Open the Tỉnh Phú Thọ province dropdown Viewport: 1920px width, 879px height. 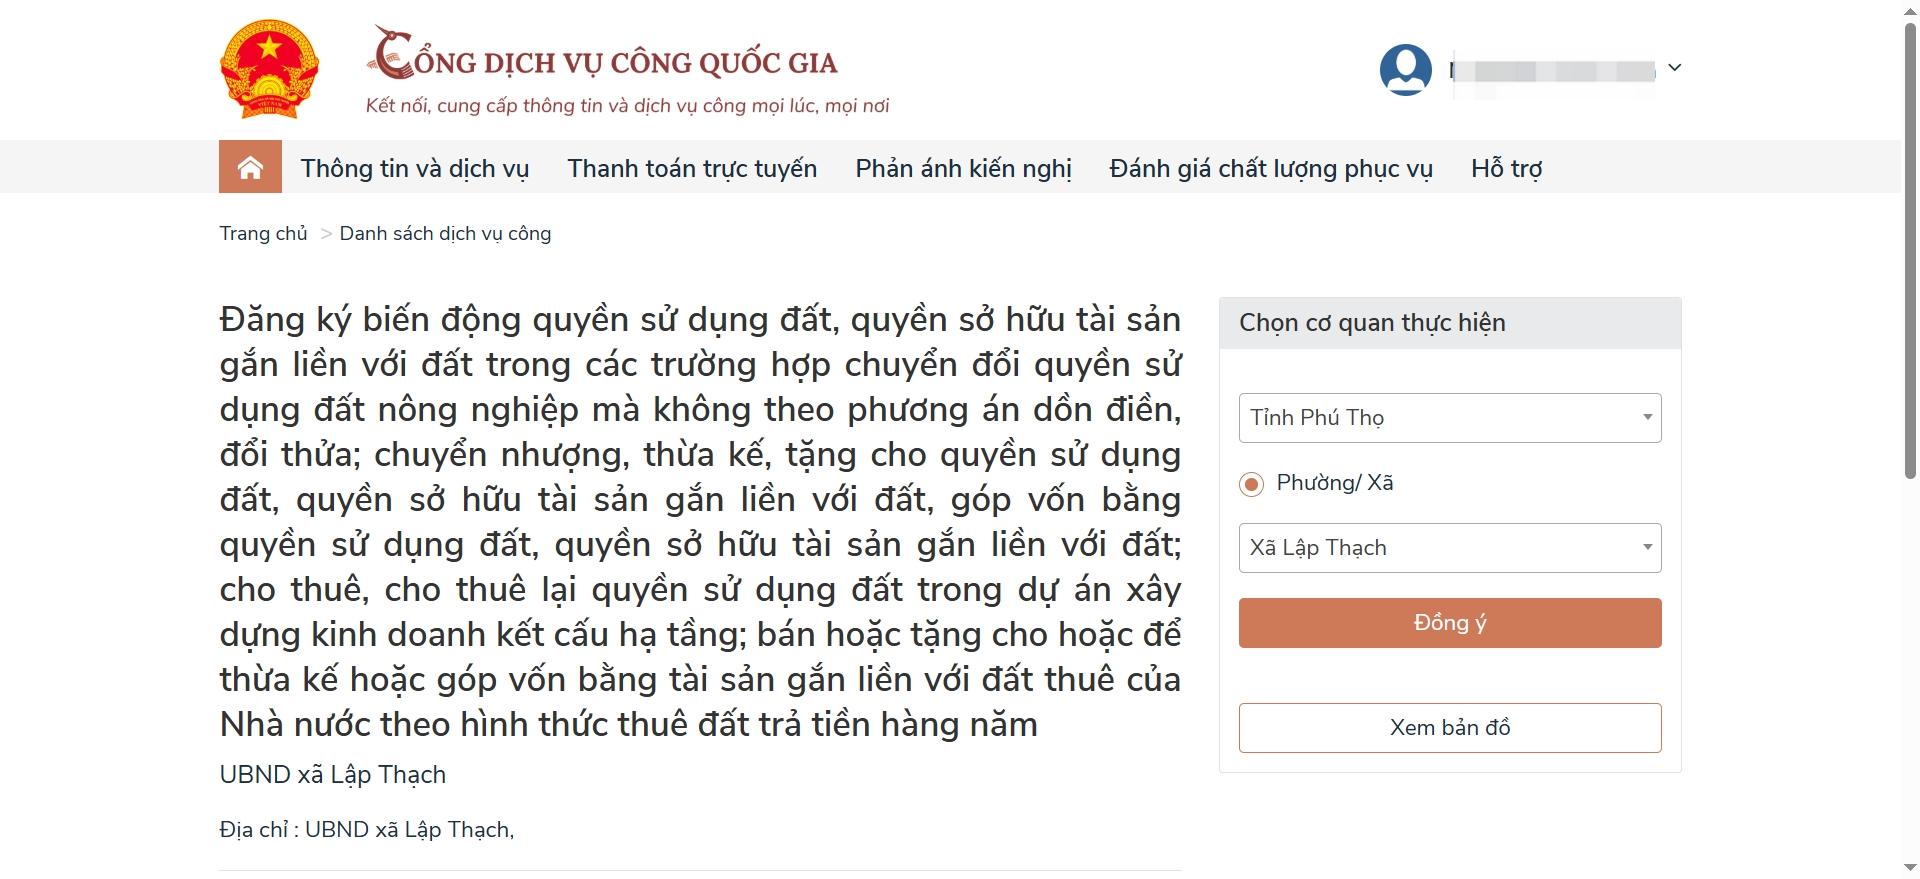pyautogui.click(x=1448, y=417)
